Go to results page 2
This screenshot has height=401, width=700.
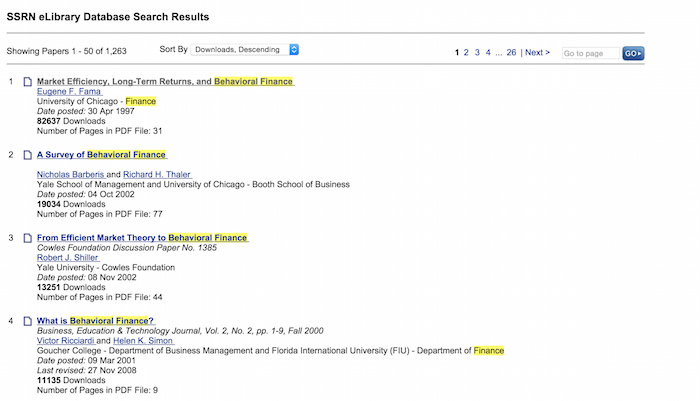click(x=466, y=52)
